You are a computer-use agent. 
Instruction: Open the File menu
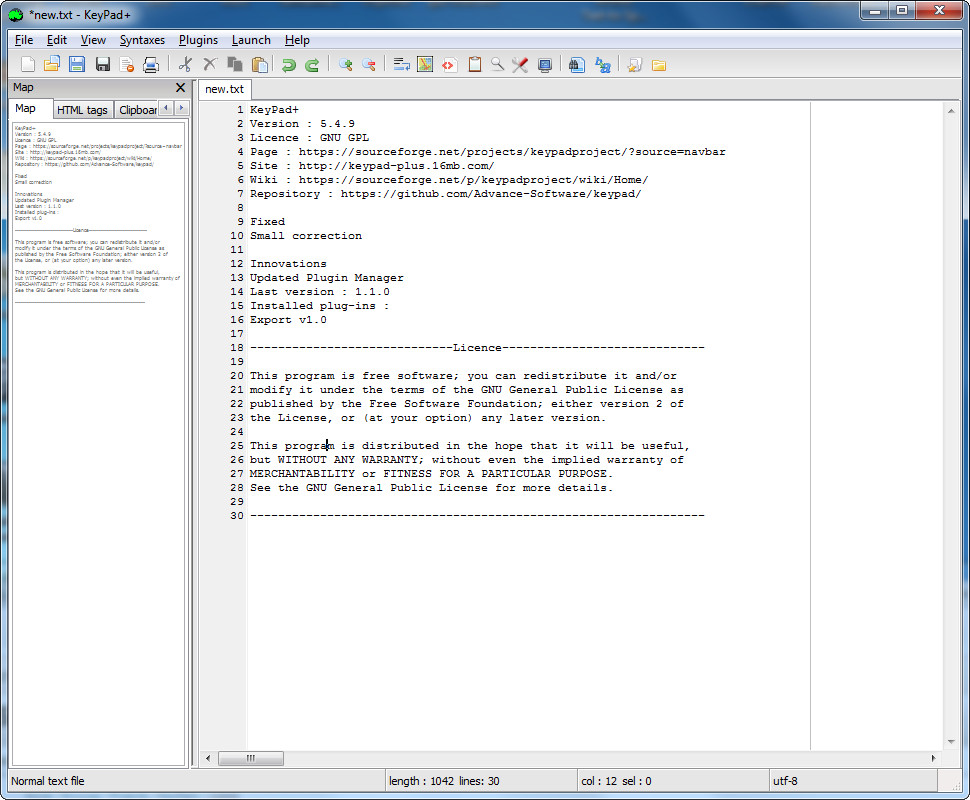[24, 40]
